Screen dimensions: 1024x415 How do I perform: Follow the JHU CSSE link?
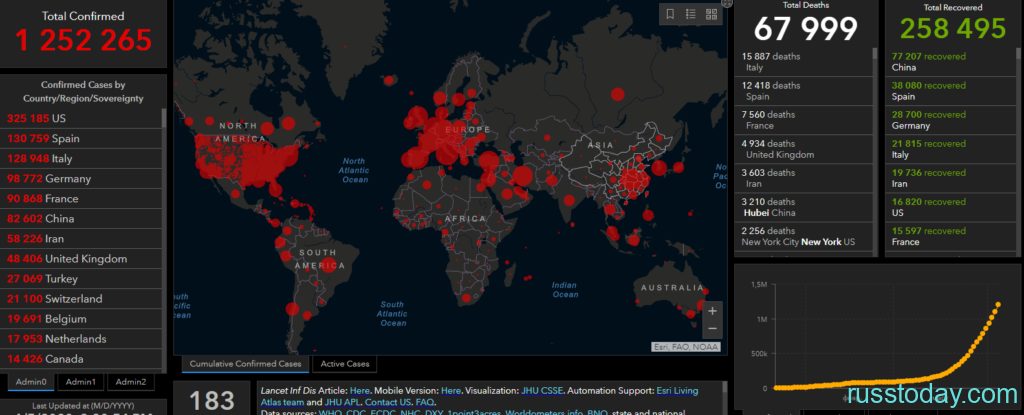(541, 391)
